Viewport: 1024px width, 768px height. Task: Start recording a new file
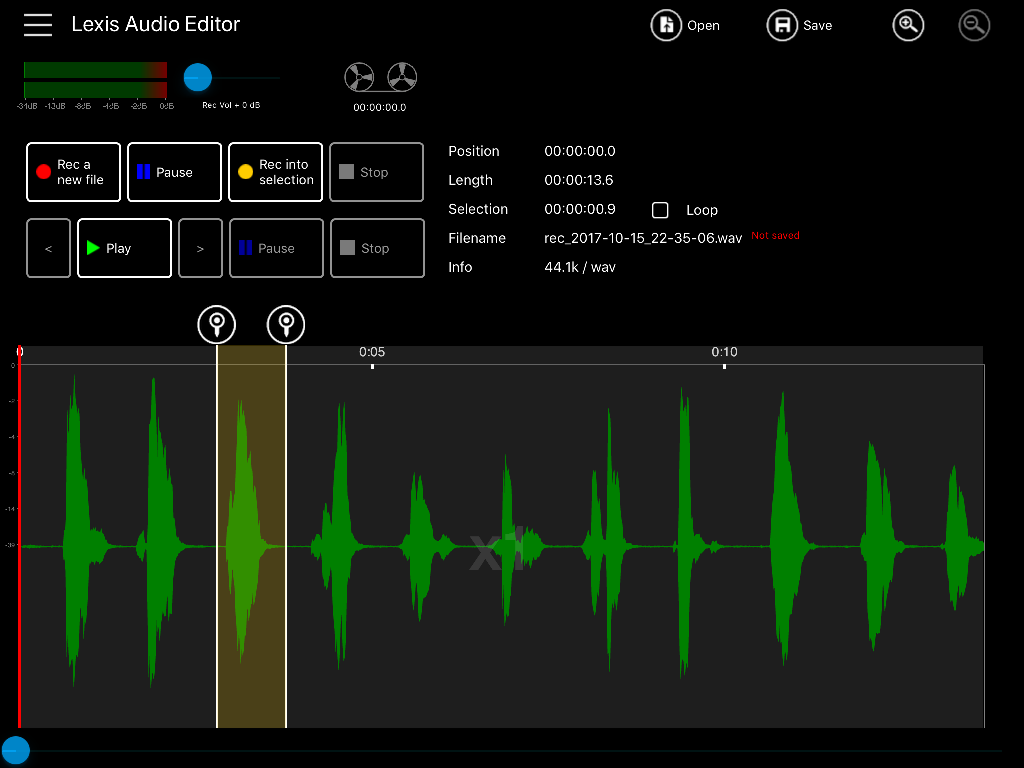point(74,172)
